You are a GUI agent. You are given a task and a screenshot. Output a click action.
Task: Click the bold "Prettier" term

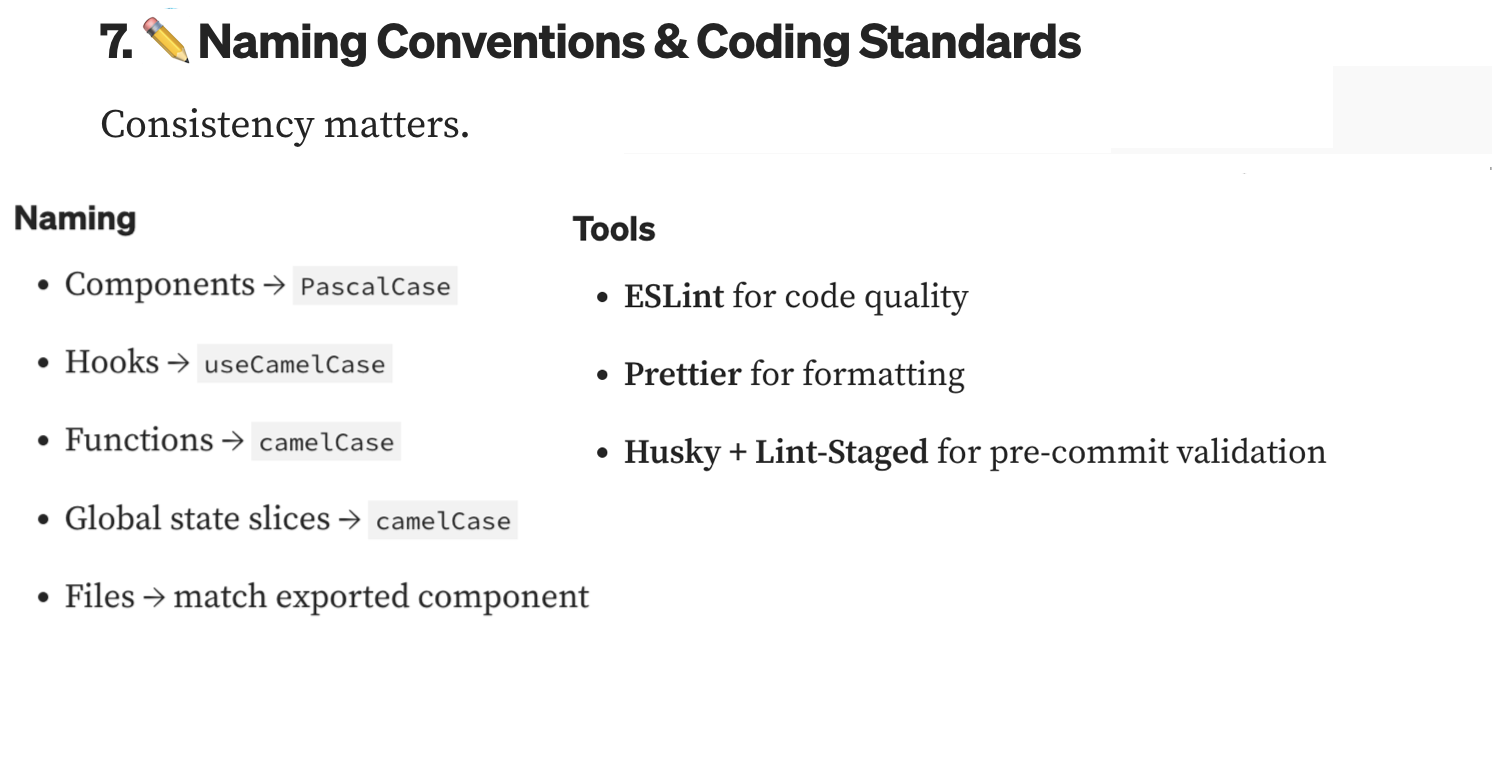coord(683,375)
